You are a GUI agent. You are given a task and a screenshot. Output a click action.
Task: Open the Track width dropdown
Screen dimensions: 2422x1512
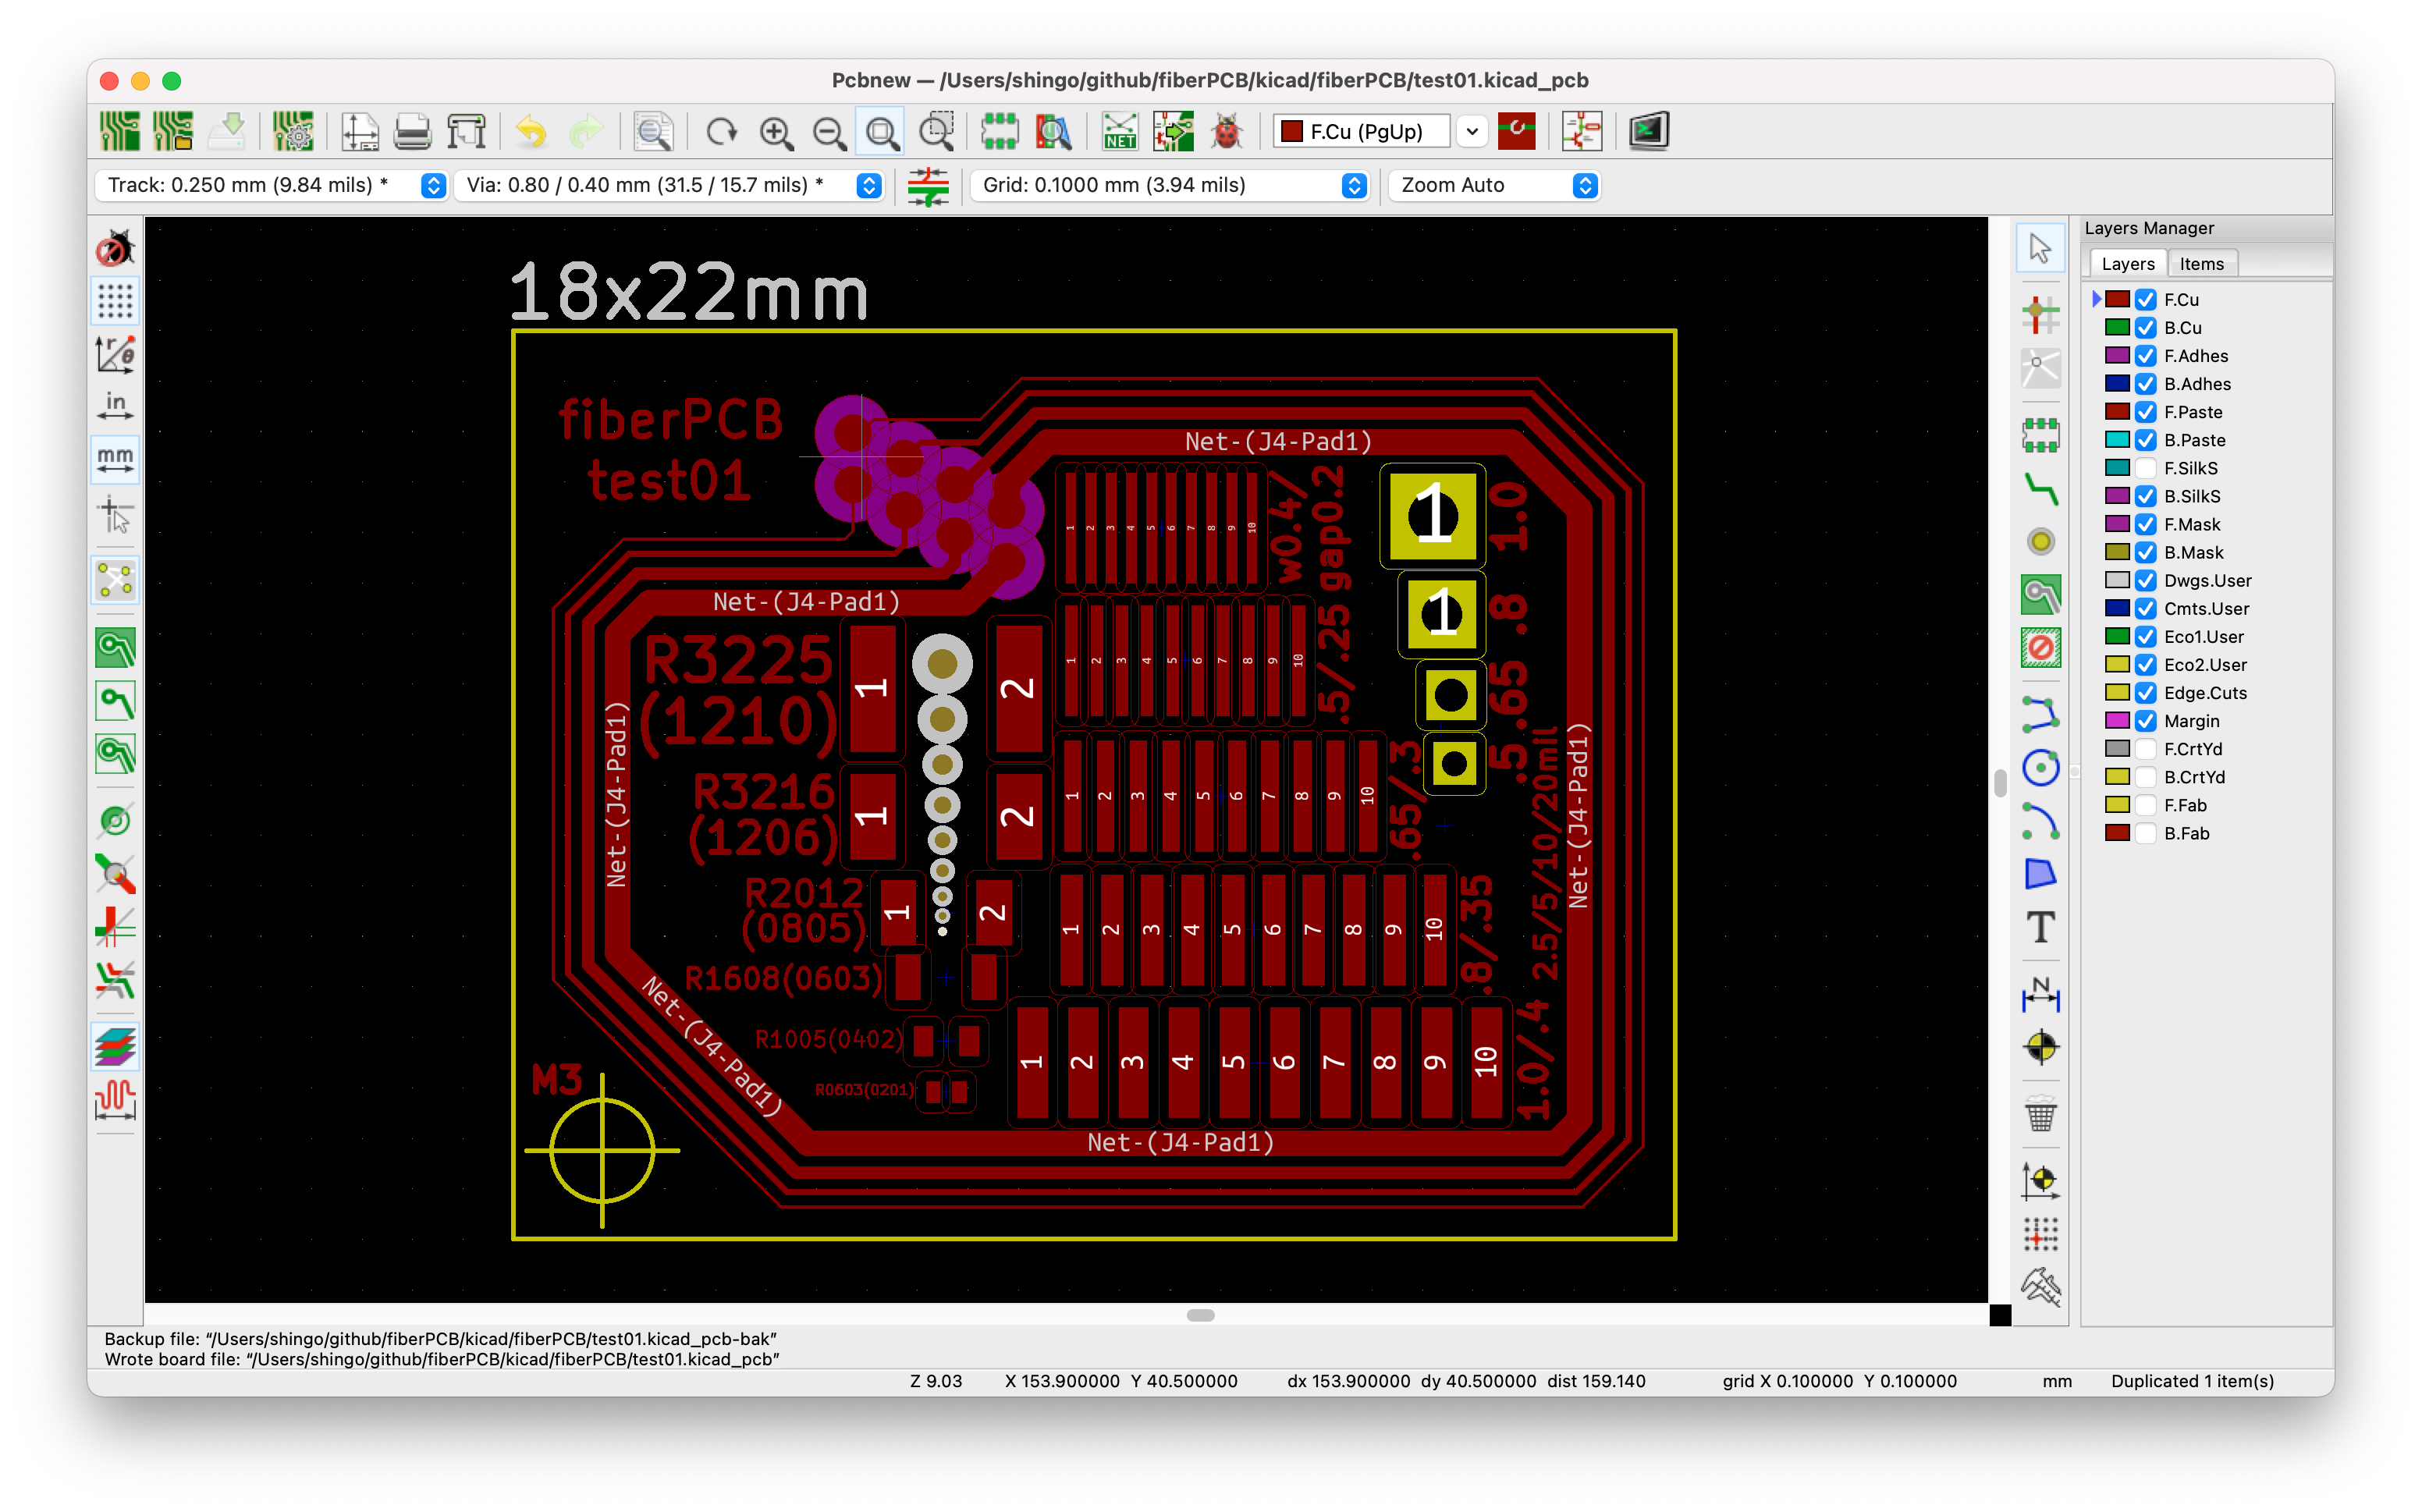(433, 185)
